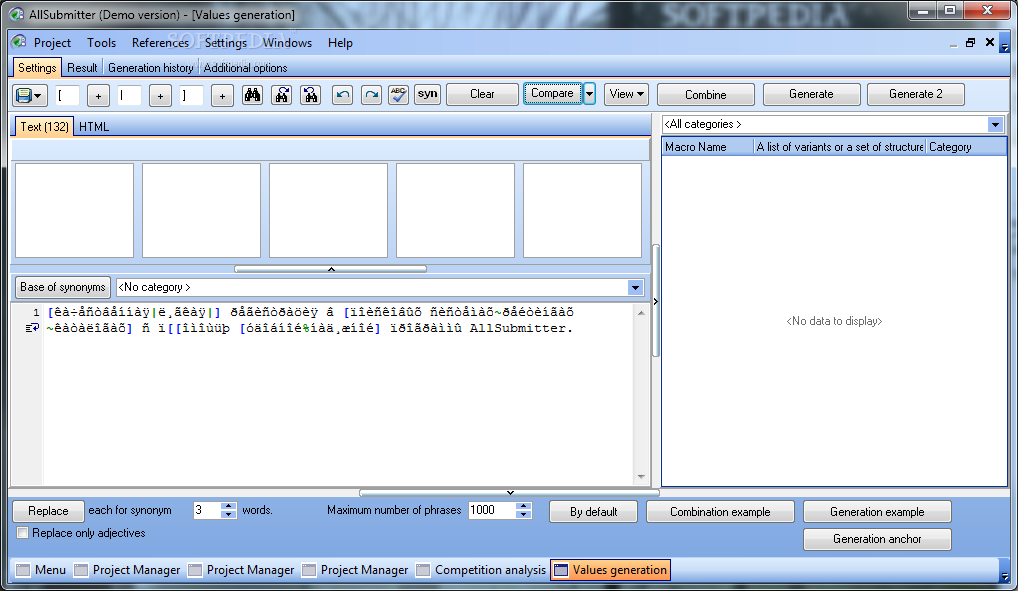Click the Compare button
The width and height of the screenshot is (1018, 591).
[x=552, y=94]
